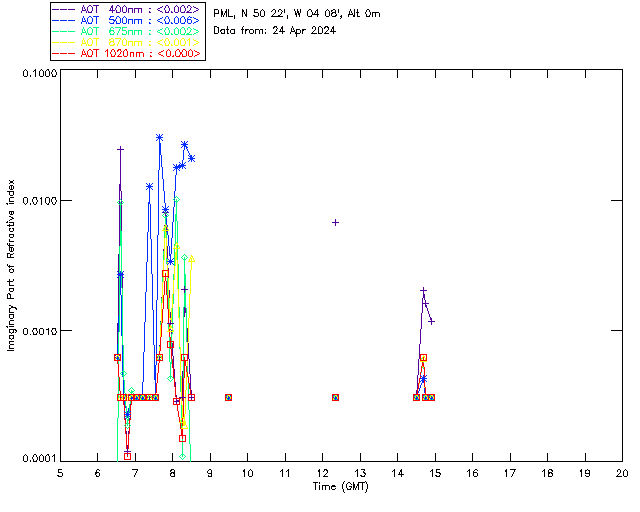Click the 12 tick on the time axis

(322, 472)
